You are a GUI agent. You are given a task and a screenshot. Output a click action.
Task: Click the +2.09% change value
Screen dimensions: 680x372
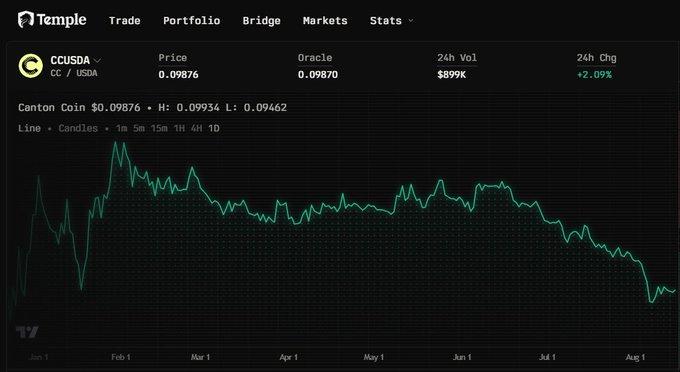pos(594,75)
